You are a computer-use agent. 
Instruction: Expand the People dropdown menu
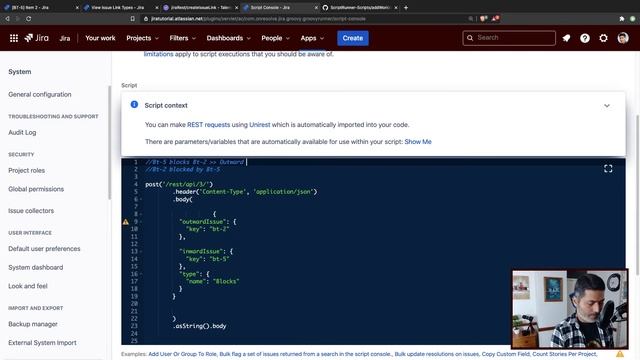point(276,38)
